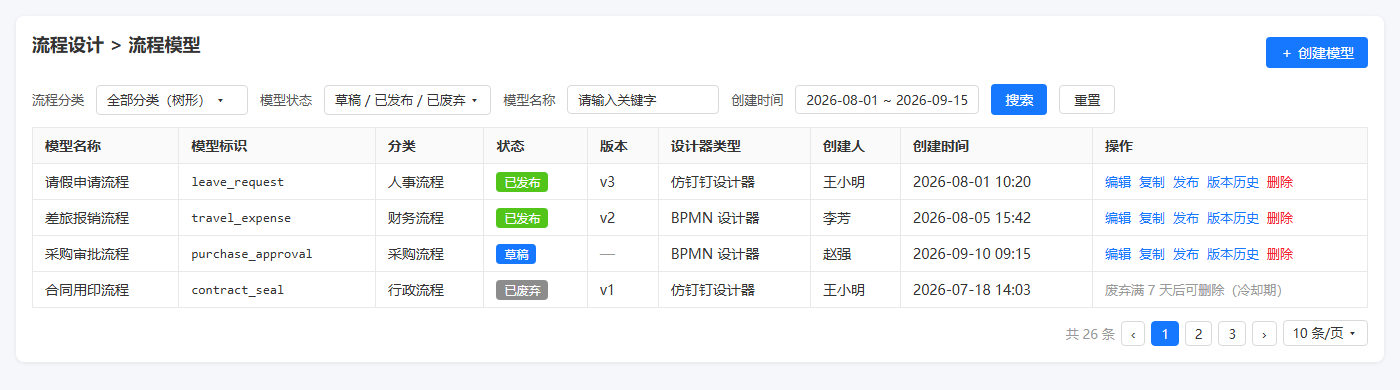Click the 已发布 badge of 请假申请流程
This screenshot has width=1400, height=390.
pyautogui.click(x=522, y=182)
